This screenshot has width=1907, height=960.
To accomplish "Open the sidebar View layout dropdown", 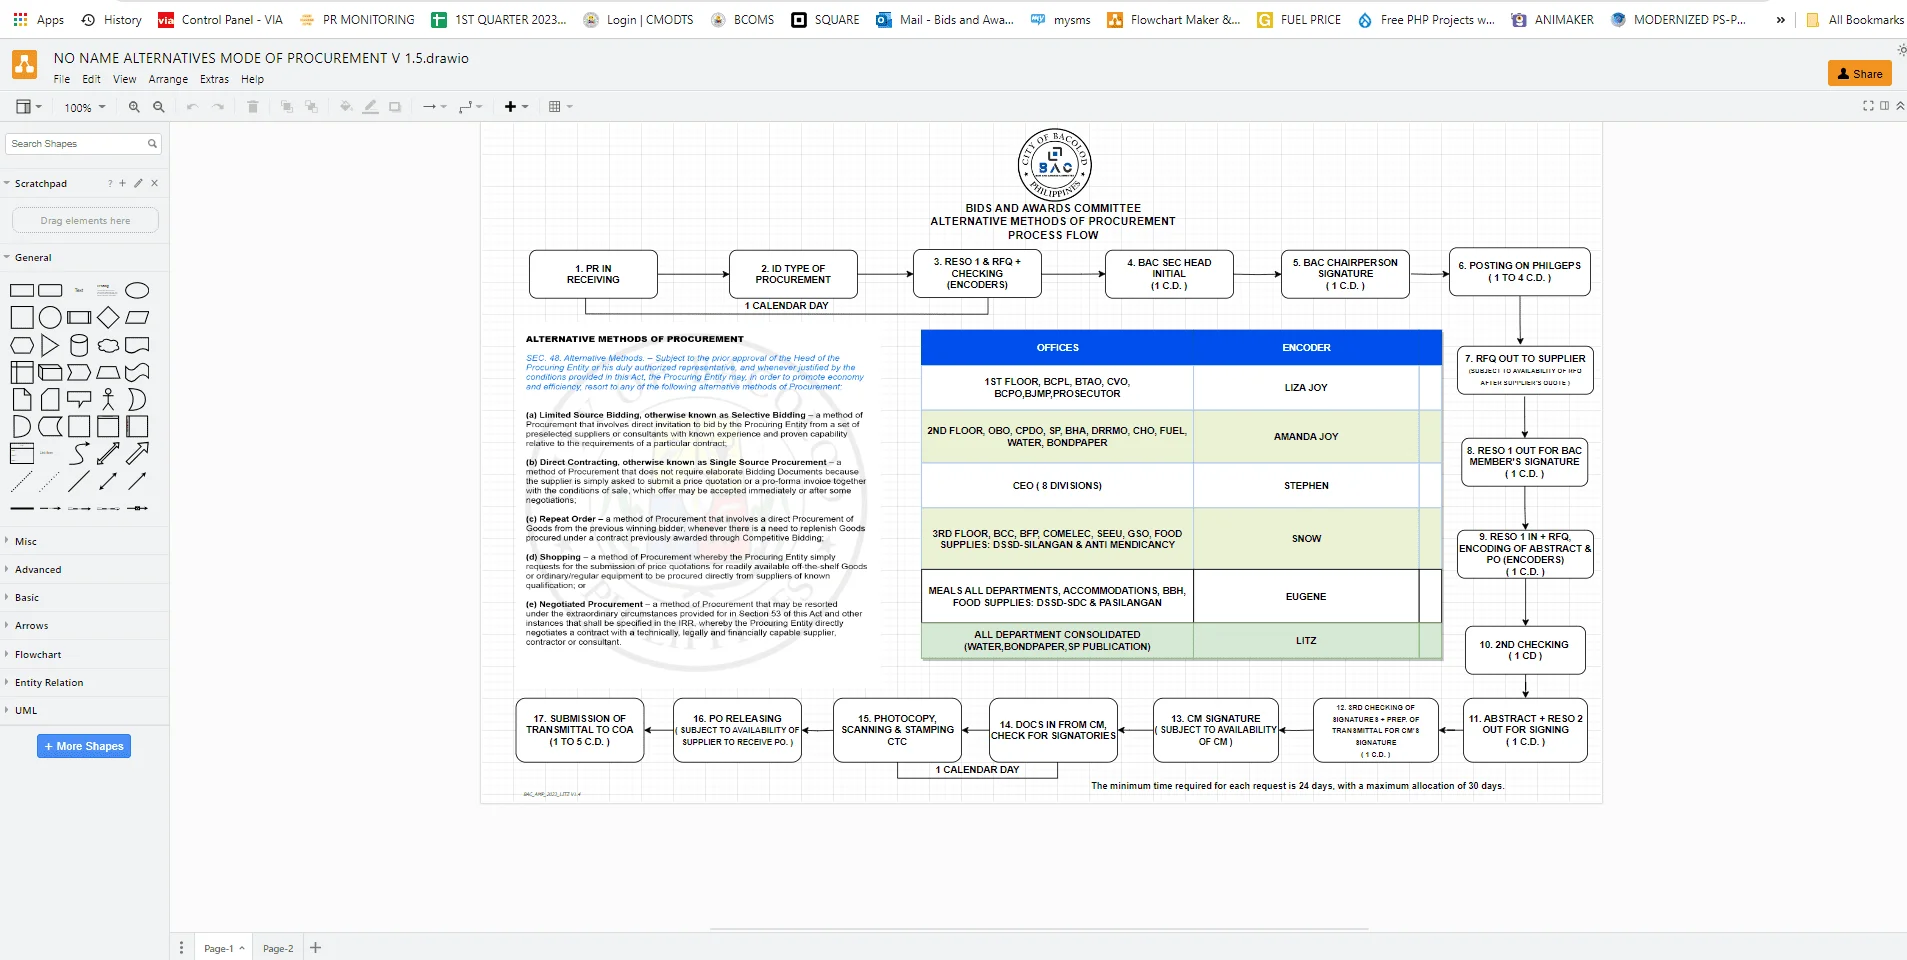I will (x=29, y=107).
